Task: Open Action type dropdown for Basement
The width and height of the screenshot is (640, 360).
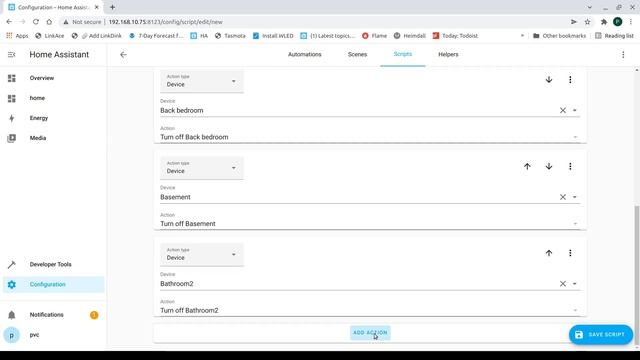Action: 202,168
